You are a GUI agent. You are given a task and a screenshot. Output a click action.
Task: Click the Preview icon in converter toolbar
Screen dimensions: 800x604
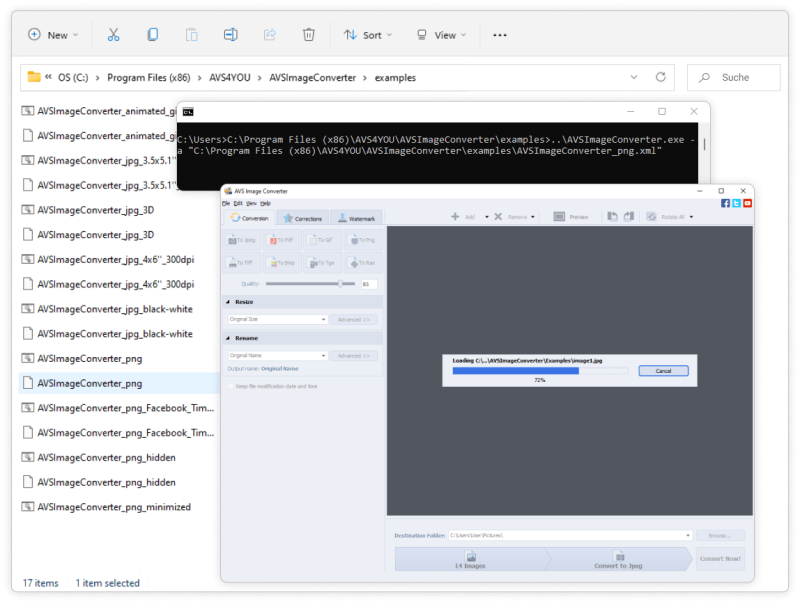[559, 217]
